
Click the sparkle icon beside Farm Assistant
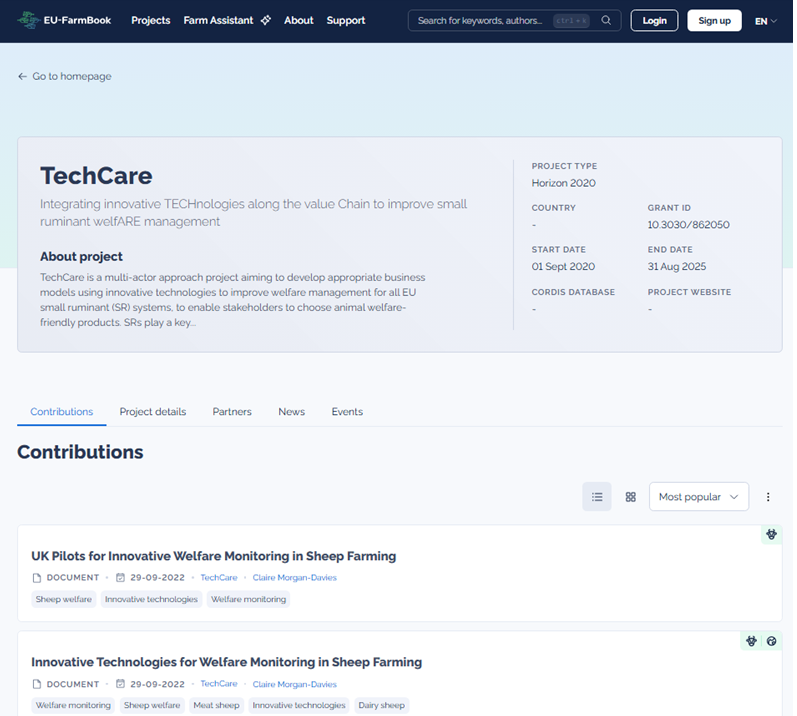(265, 20)
